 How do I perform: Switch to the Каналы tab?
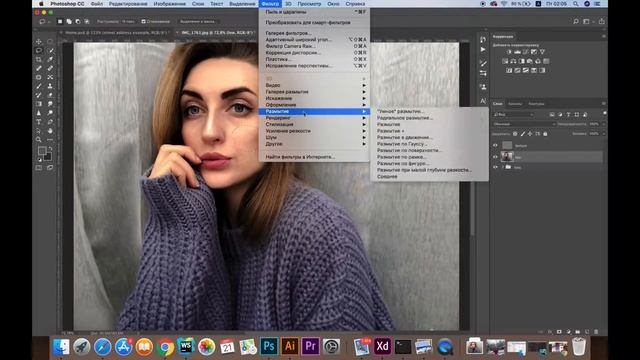coord(515,104)
